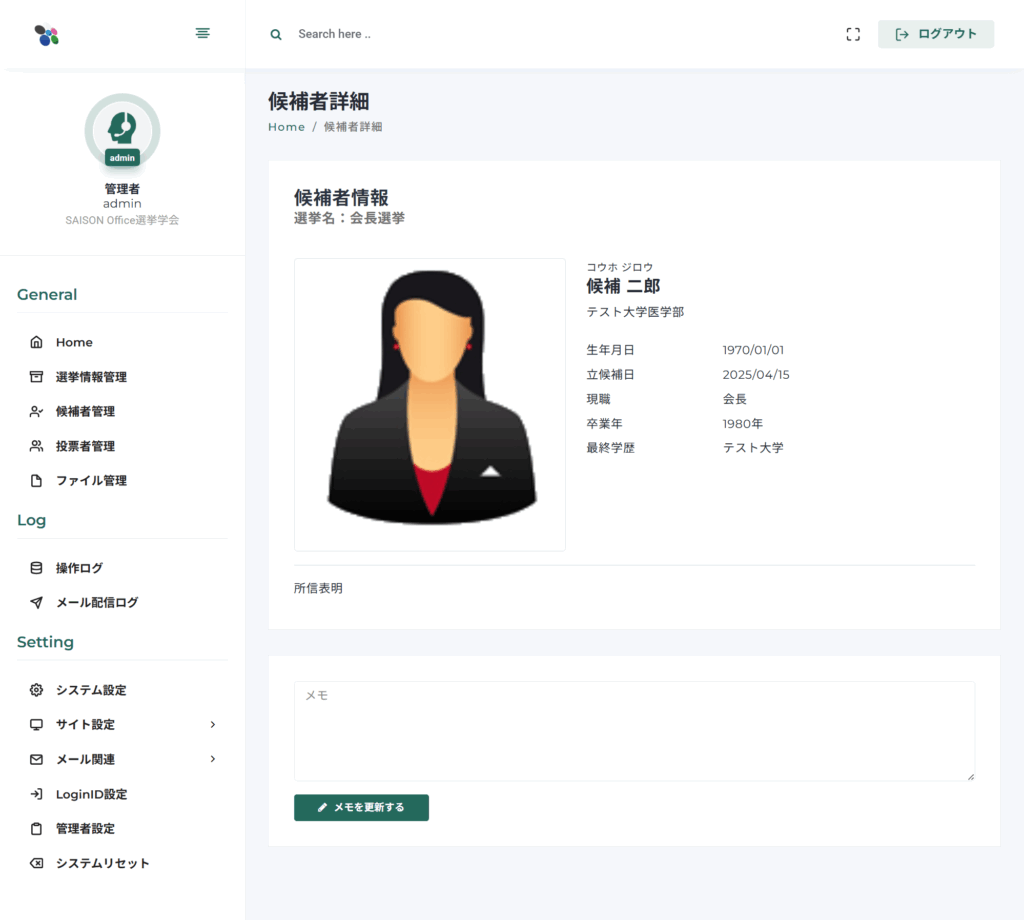Click the SAISON Office選挙学会 text
Image resolution: width=1024 pixels, height=920 pixels.
pos(122,220)
